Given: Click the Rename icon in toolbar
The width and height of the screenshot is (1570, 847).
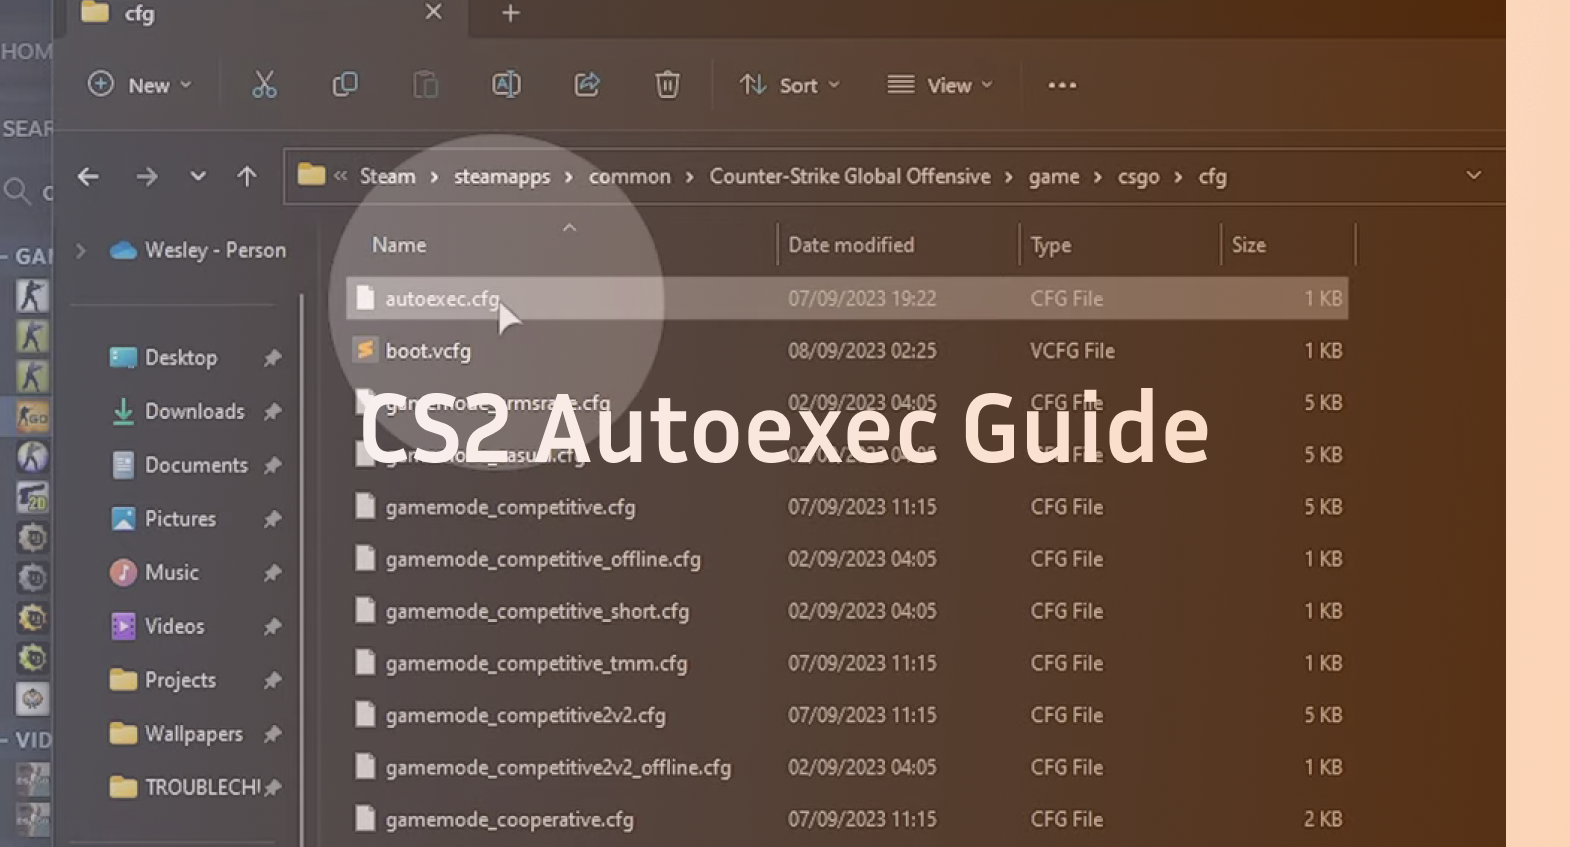Looking at the screenshot, I should pyautogui.click(x=506, y=85).
